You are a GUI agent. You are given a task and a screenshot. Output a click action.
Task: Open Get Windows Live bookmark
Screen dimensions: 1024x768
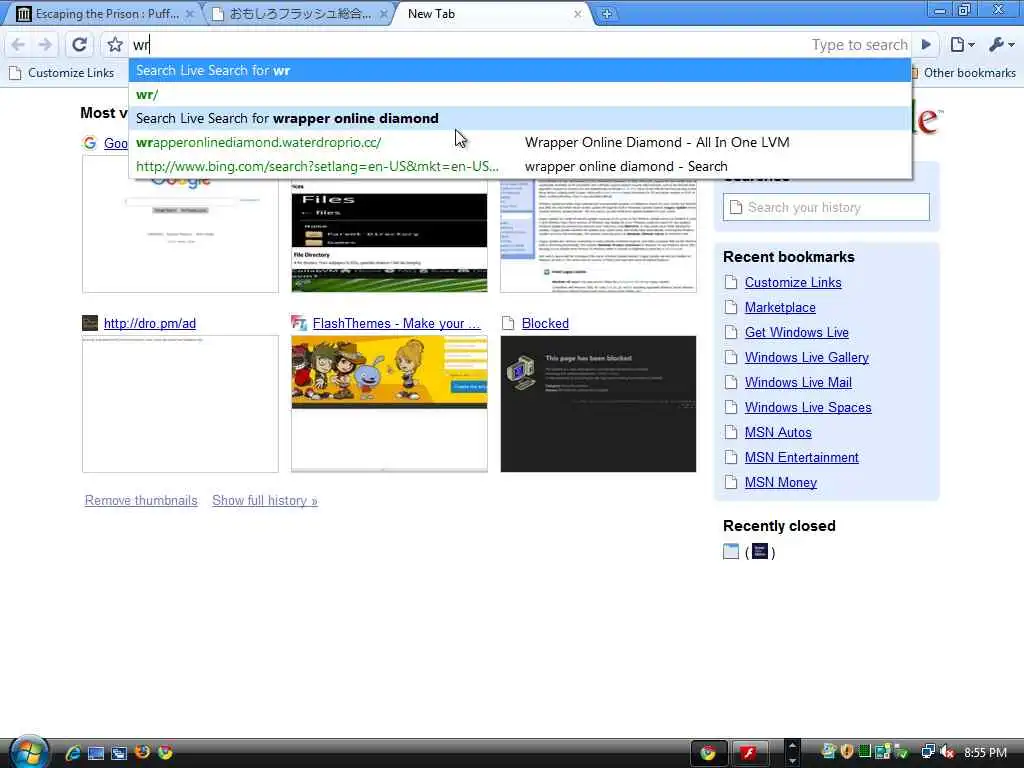[797, 332]
